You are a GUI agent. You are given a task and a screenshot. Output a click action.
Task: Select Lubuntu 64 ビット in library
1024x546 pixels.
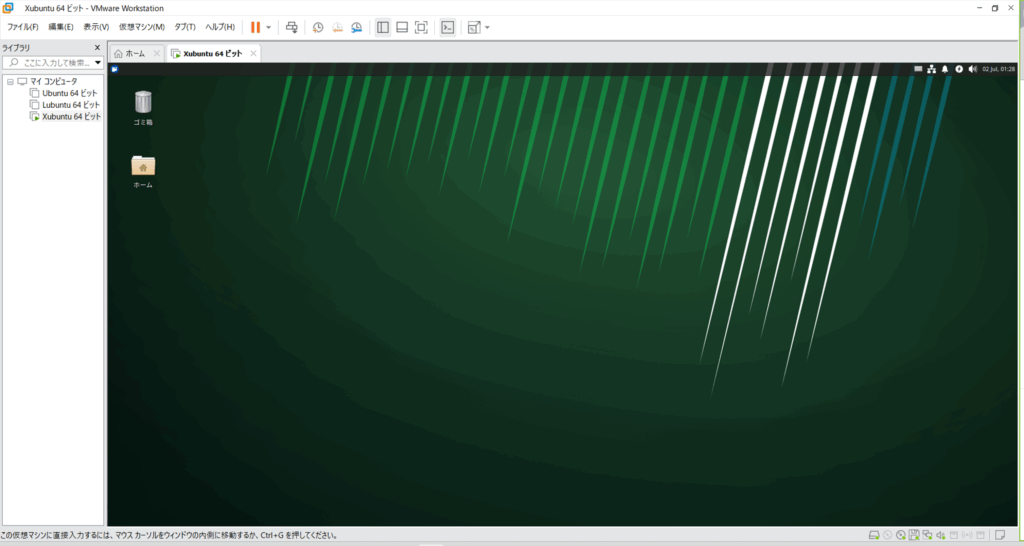[x=70, y=105]
